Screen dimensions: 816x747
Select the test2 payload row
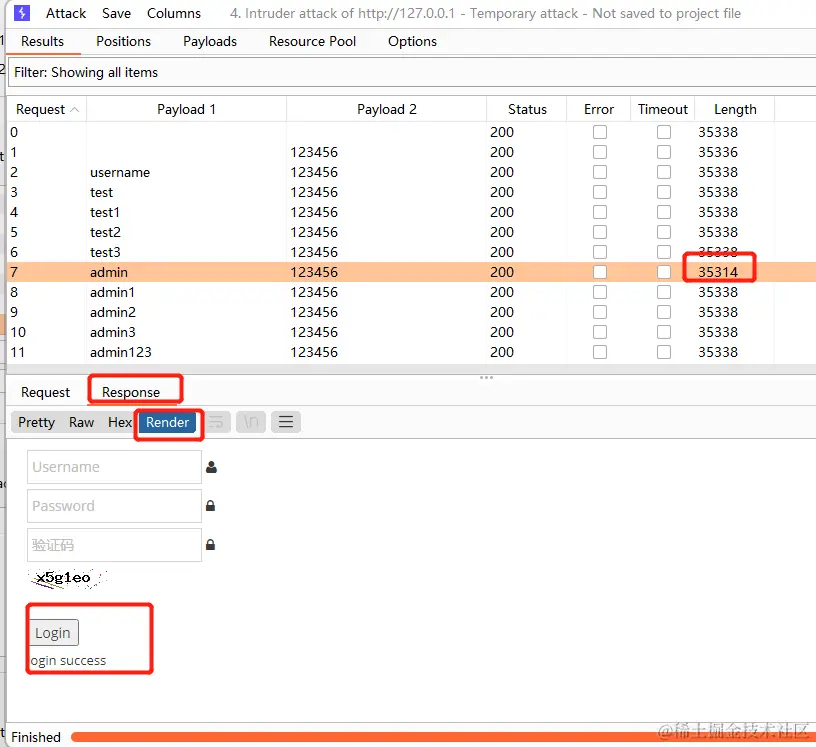[x=411, y=232]
